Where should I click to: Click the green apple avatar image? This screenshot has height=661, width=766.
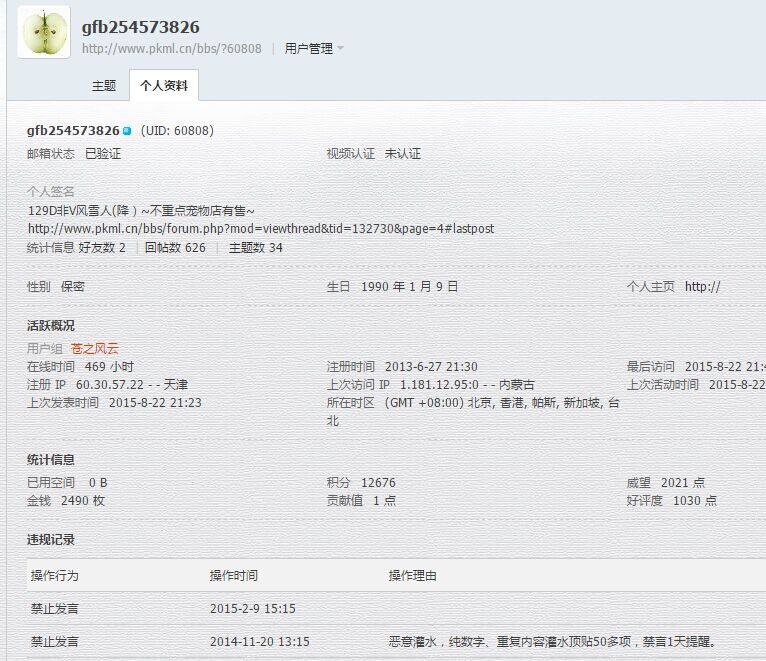(44, 32)
